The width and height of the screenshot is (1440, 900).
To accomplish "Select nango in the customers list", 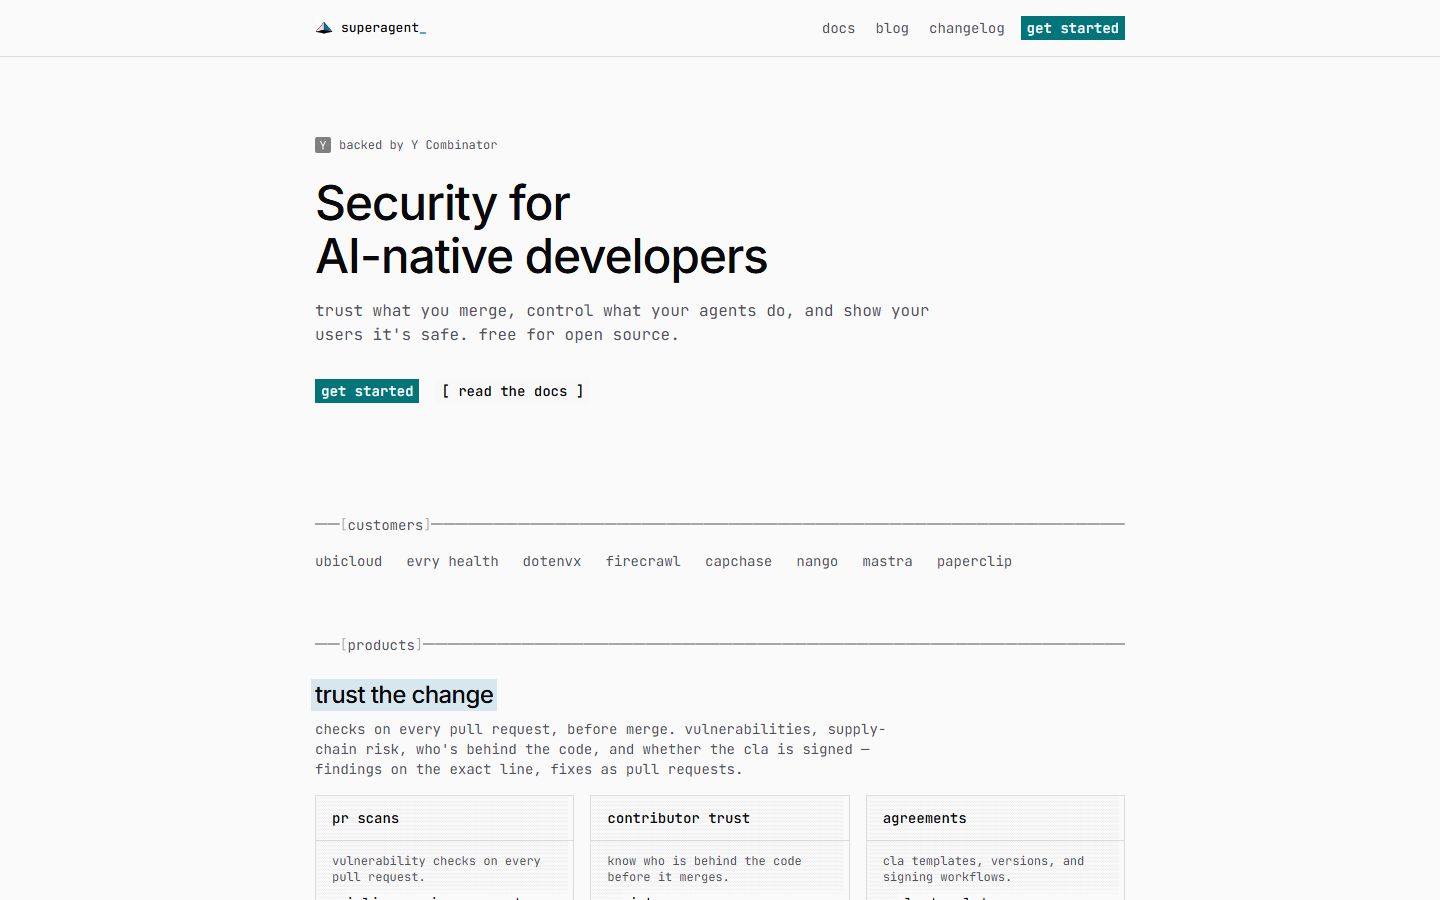I will 817,561.
